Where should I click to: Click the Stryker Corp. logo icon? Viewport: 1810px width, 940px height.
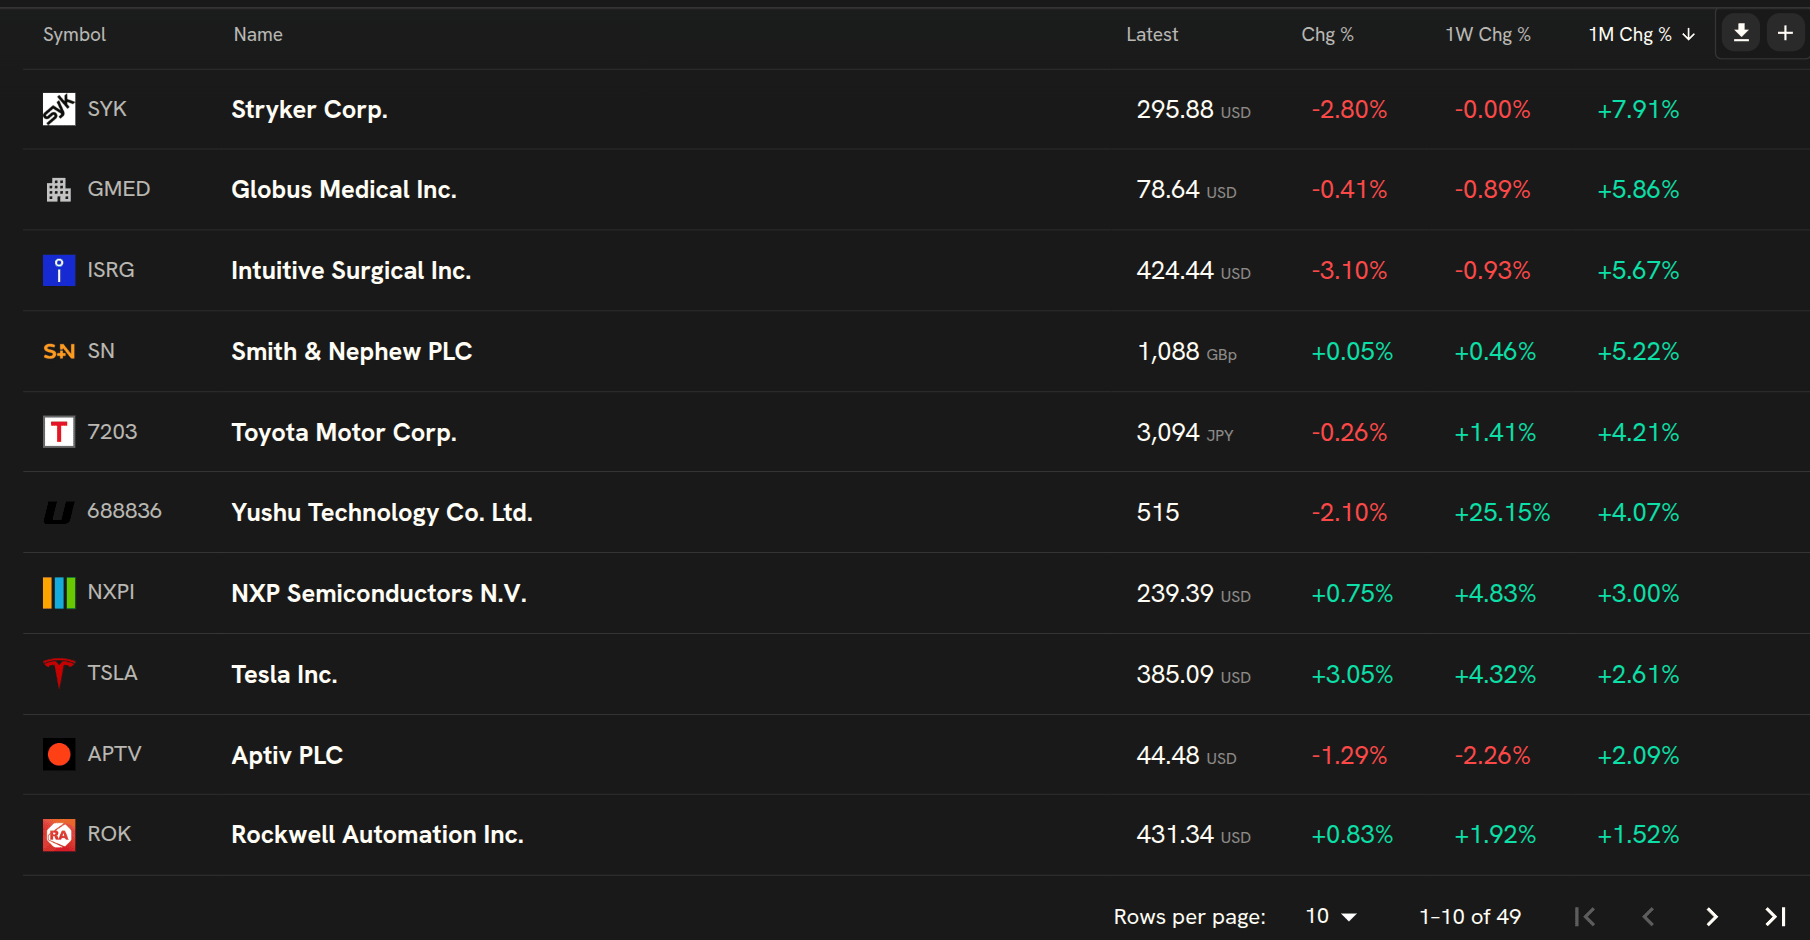point(59,109)
